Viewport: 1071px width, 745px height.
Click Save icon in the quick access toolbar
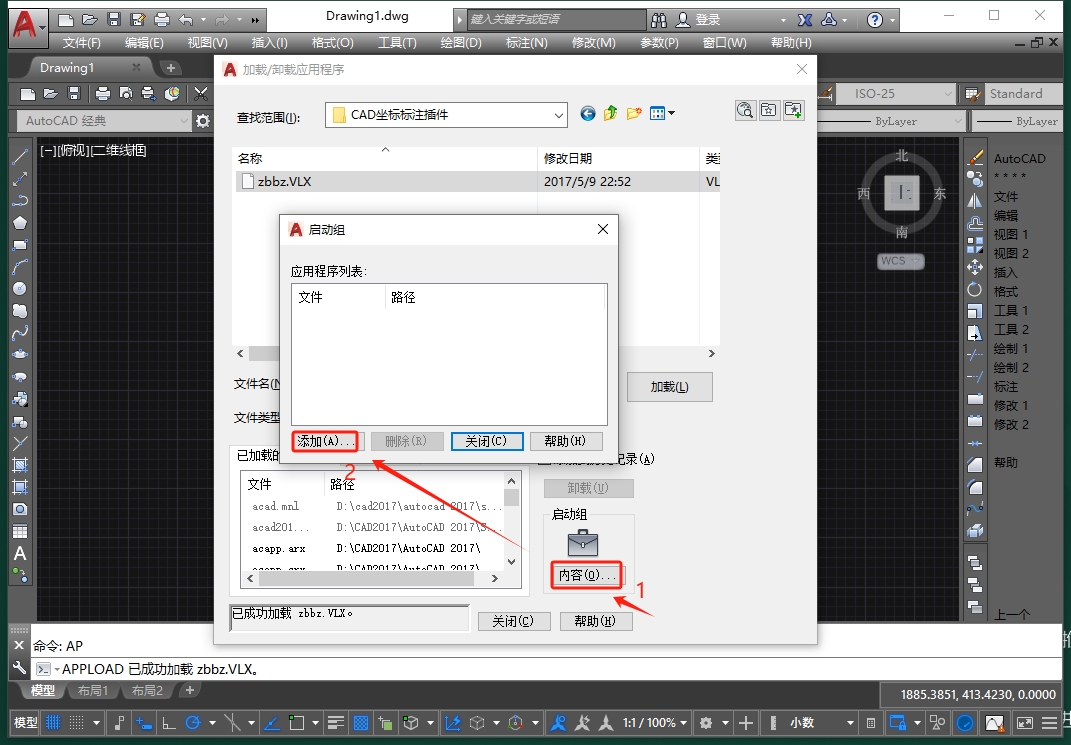coord(113,20)
